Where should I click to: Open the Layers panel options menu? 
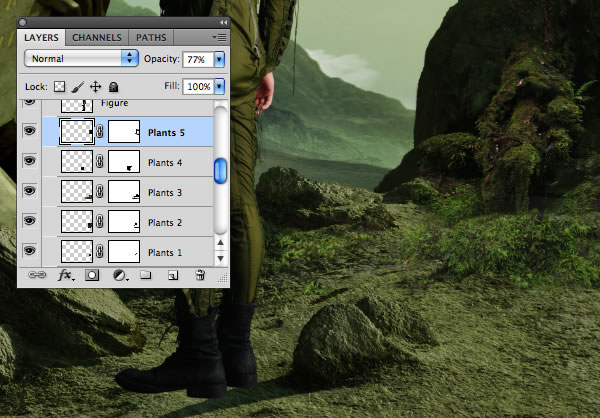tap(220, 38)
